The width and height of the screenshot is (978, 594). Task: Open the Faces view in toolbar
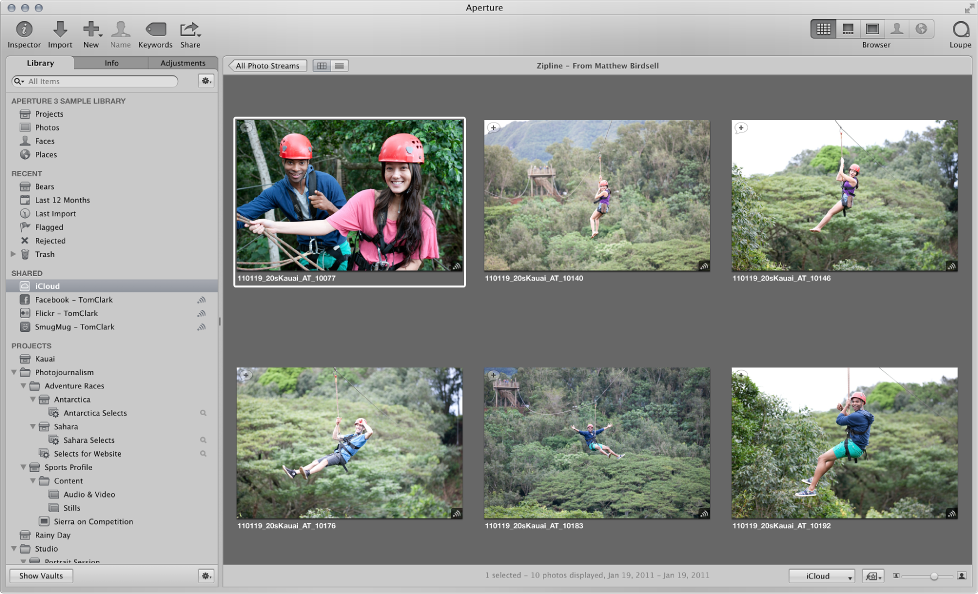[896, 29]
